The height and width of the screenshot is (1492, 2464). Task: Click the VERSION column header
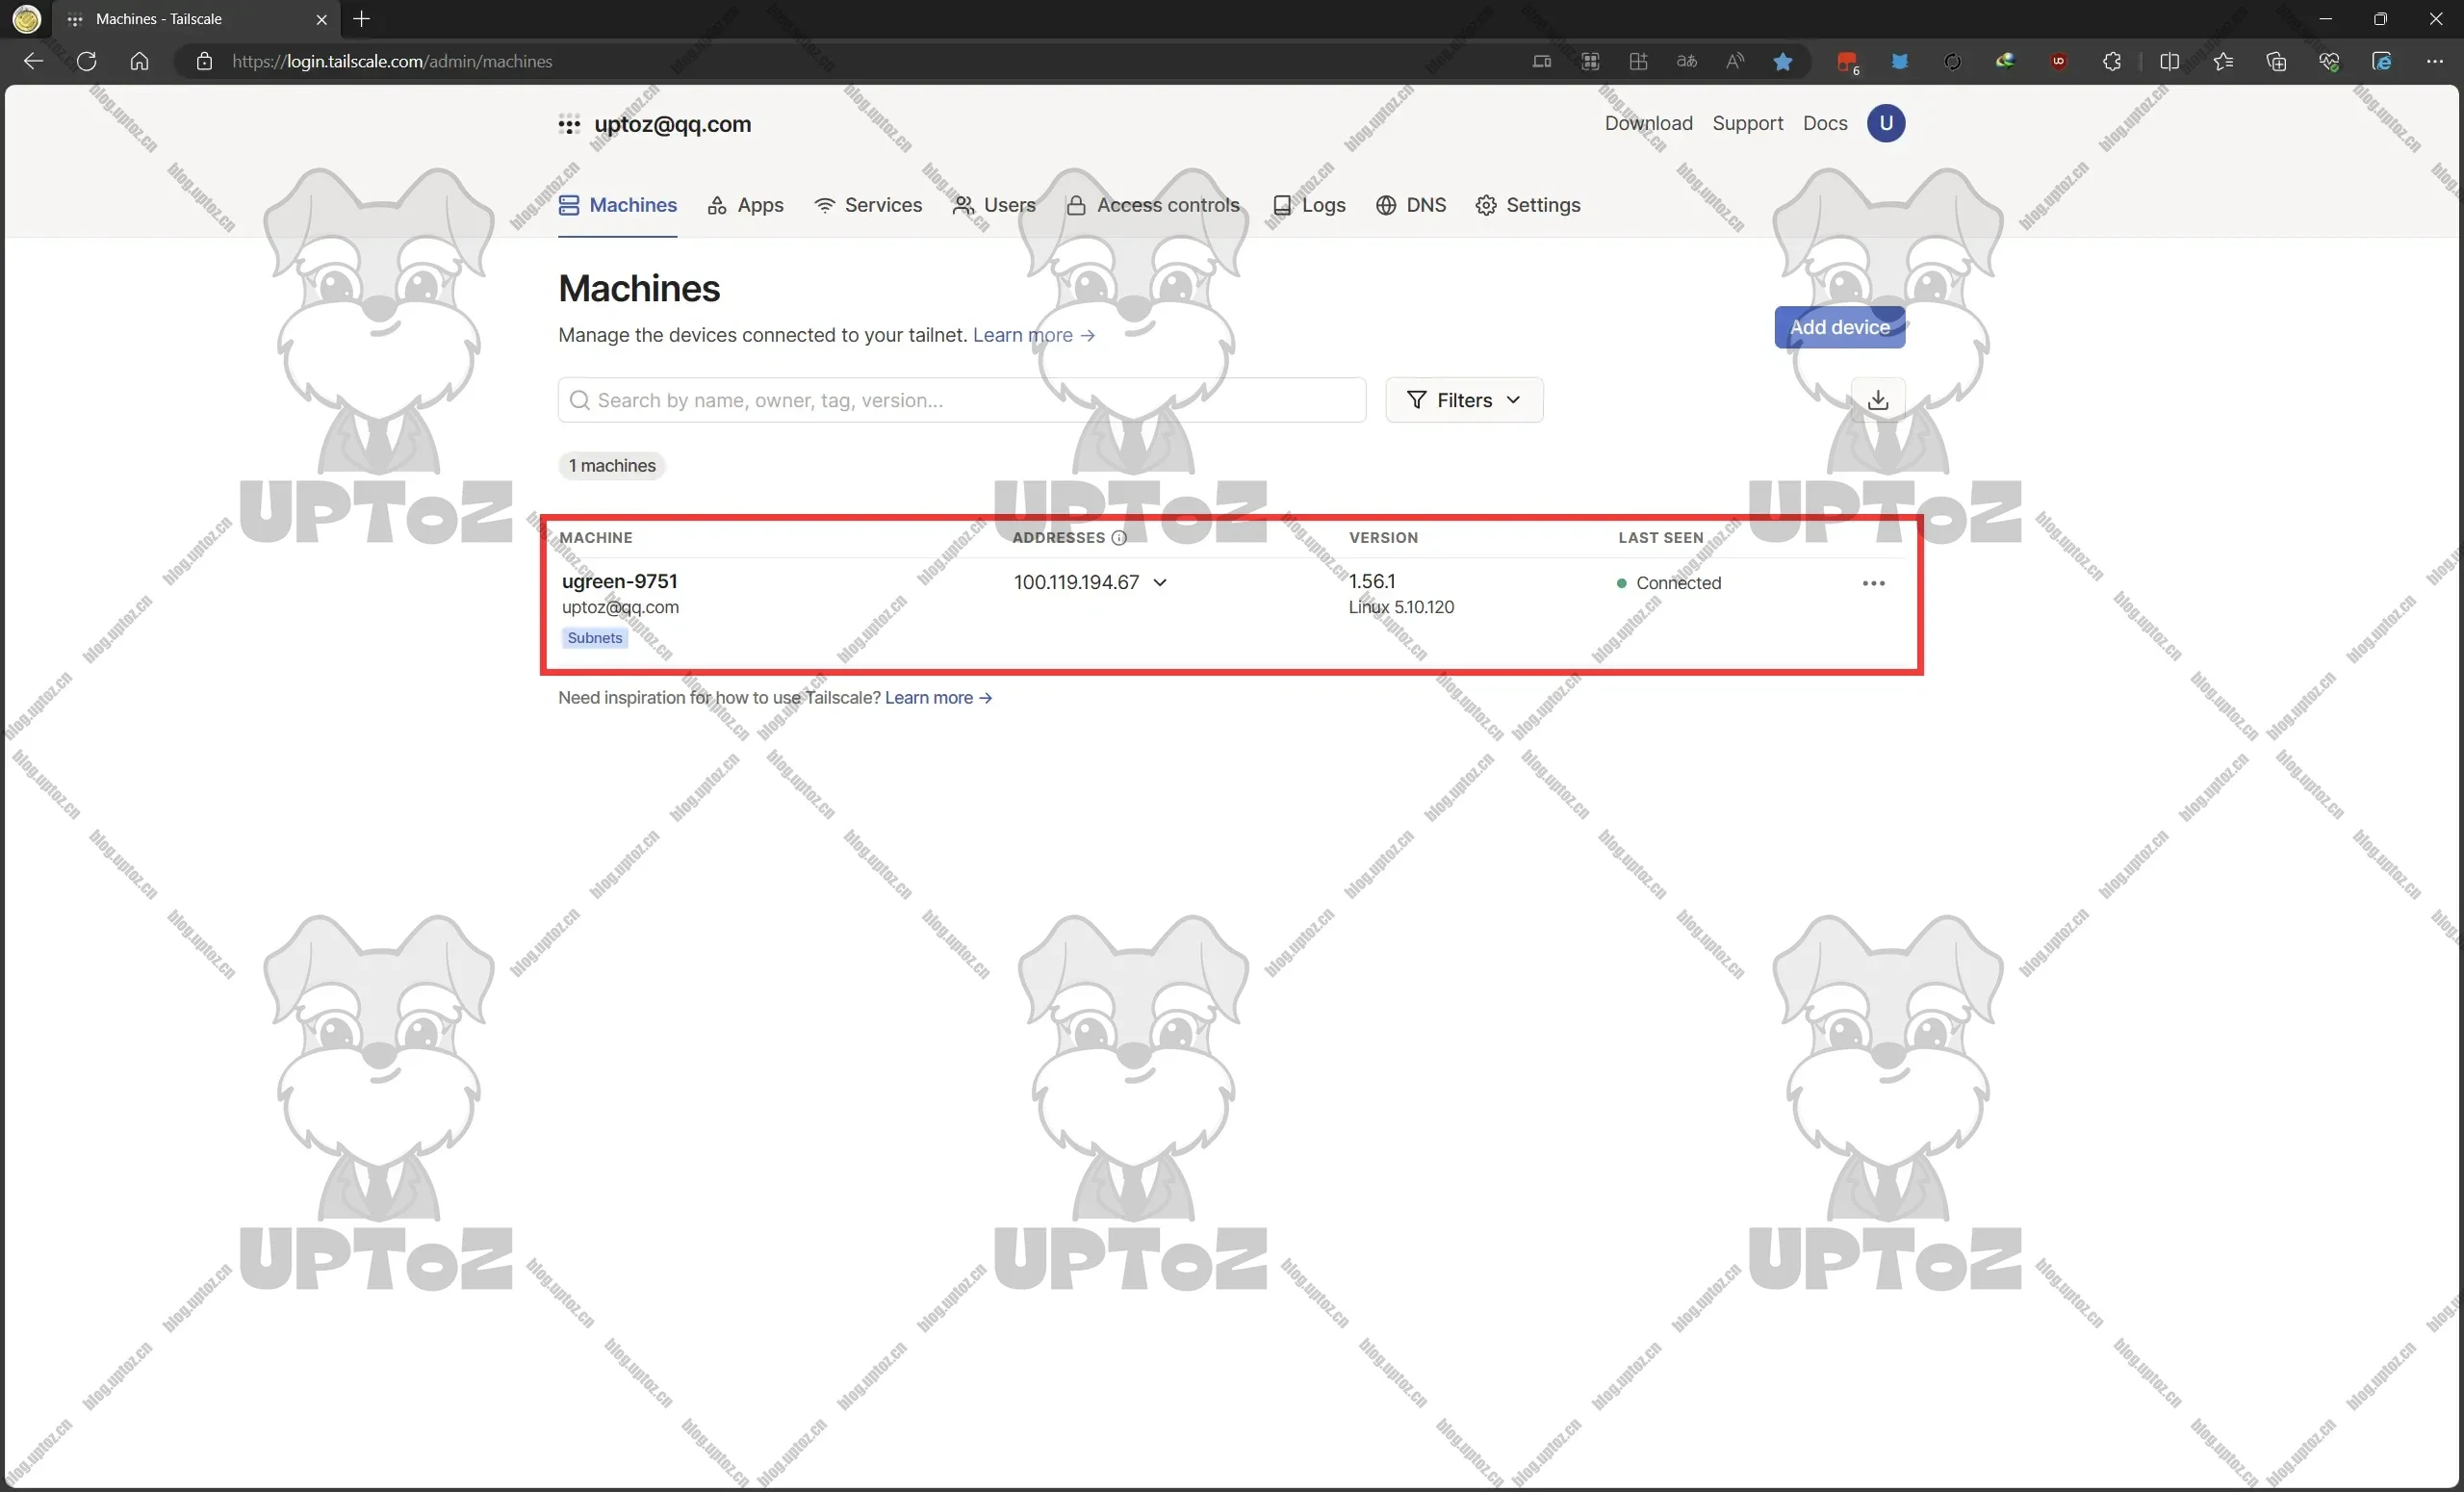1383,538
